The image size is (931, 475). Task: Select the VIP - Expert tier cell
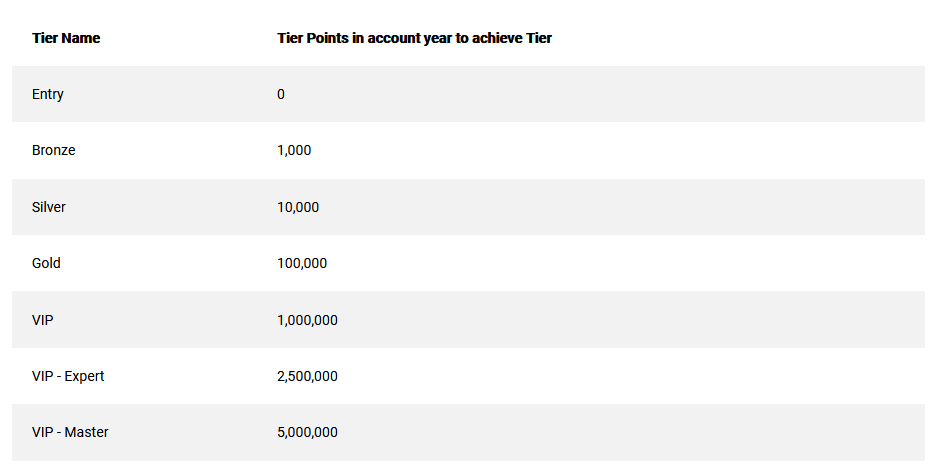68,376
